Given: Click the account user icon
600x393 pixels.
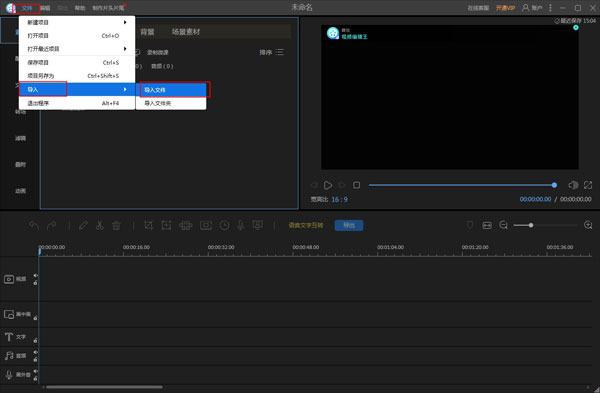Looking at the screenshot, I should tap(525, 8).
